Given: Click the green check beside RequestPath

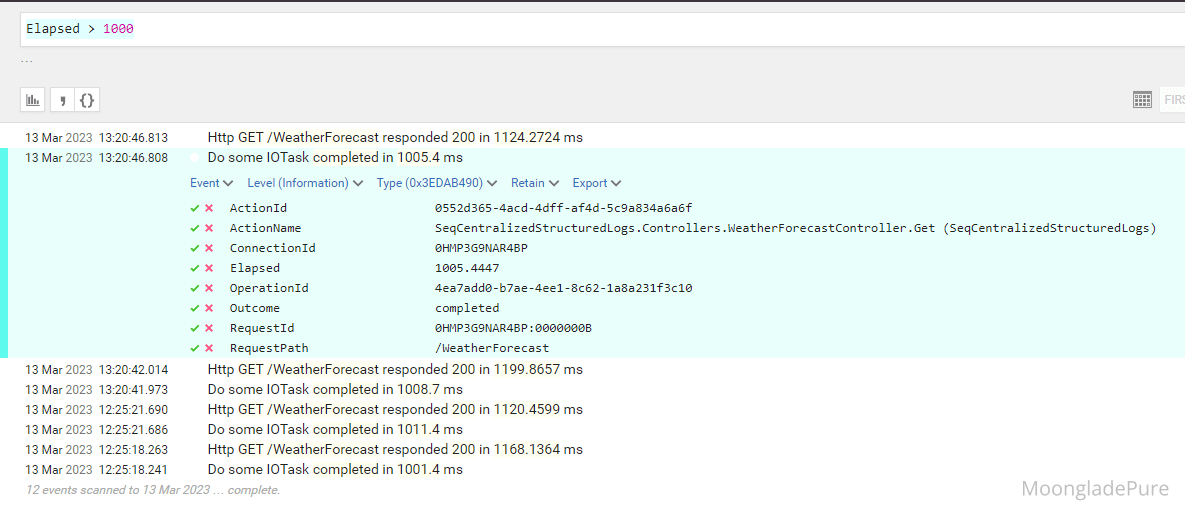Looking at the screenshot, I should [195, 348].
